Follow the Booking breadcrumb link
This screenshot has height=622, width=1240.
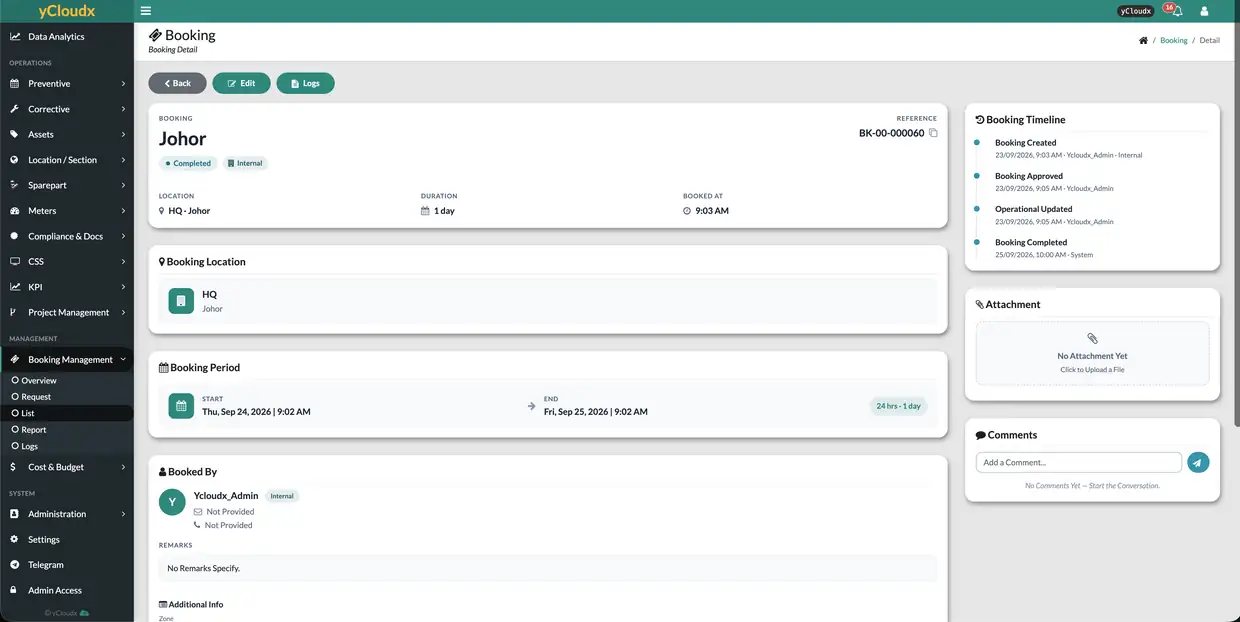pyautogui.click(x=1174, y=40)
